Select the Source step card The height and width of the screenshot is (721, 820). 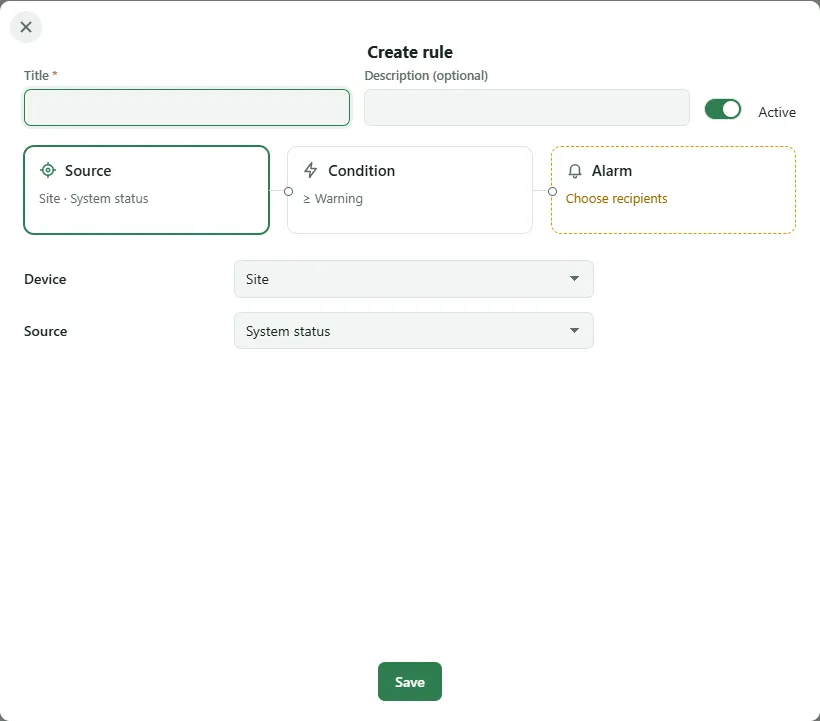point(146,190)
